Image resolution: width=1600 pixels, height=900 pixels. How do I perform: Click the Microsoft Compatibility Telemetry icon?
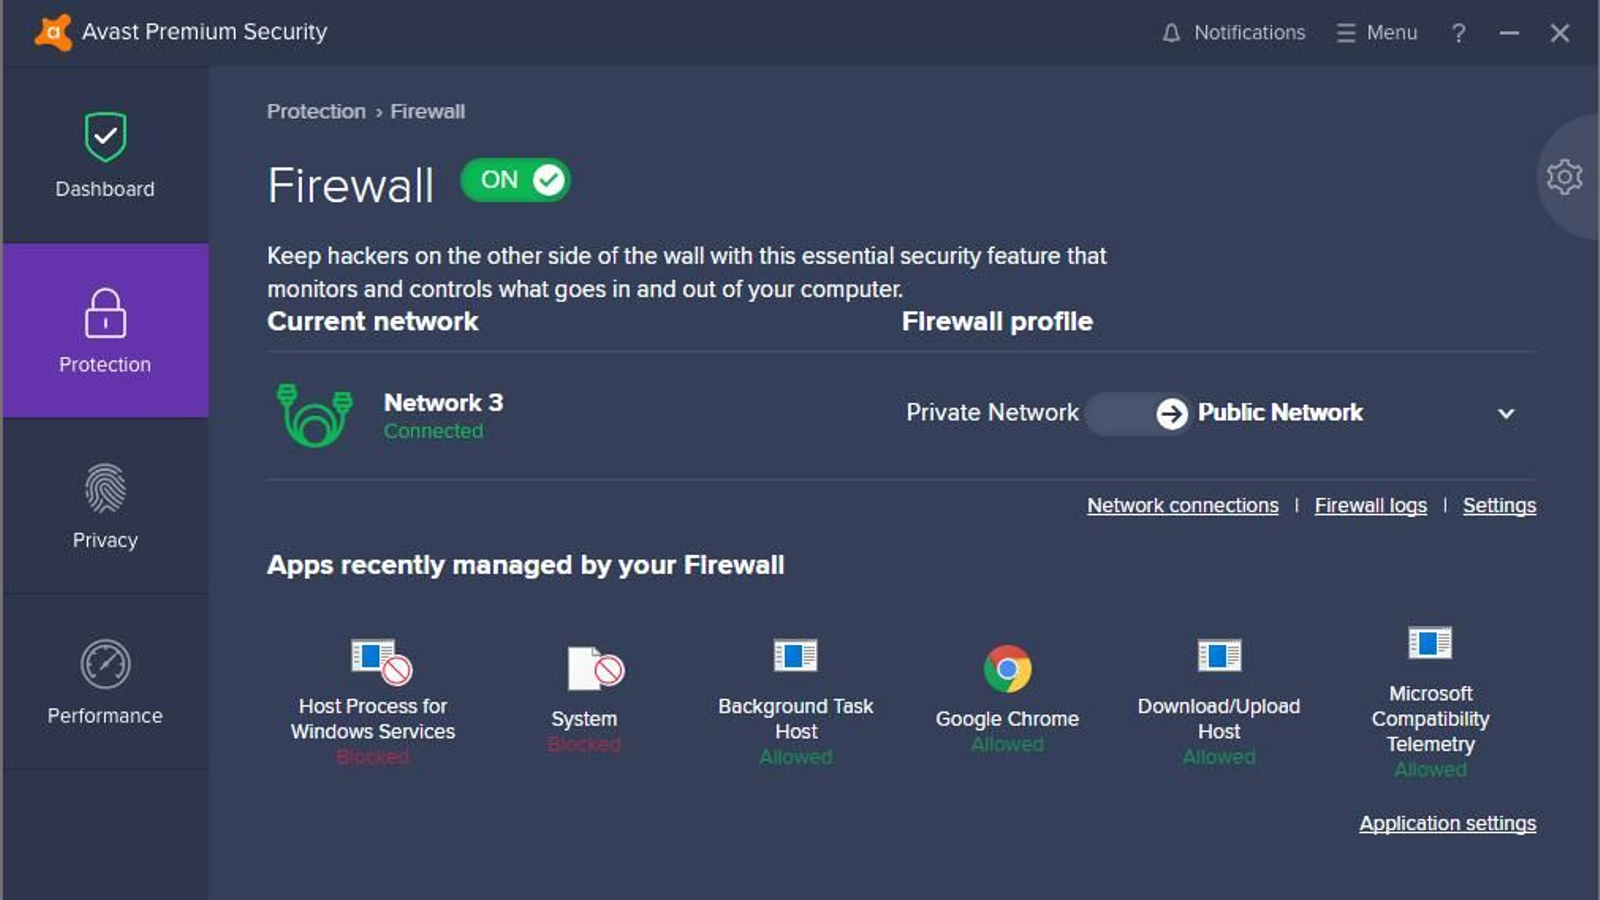pos(1431,645)
